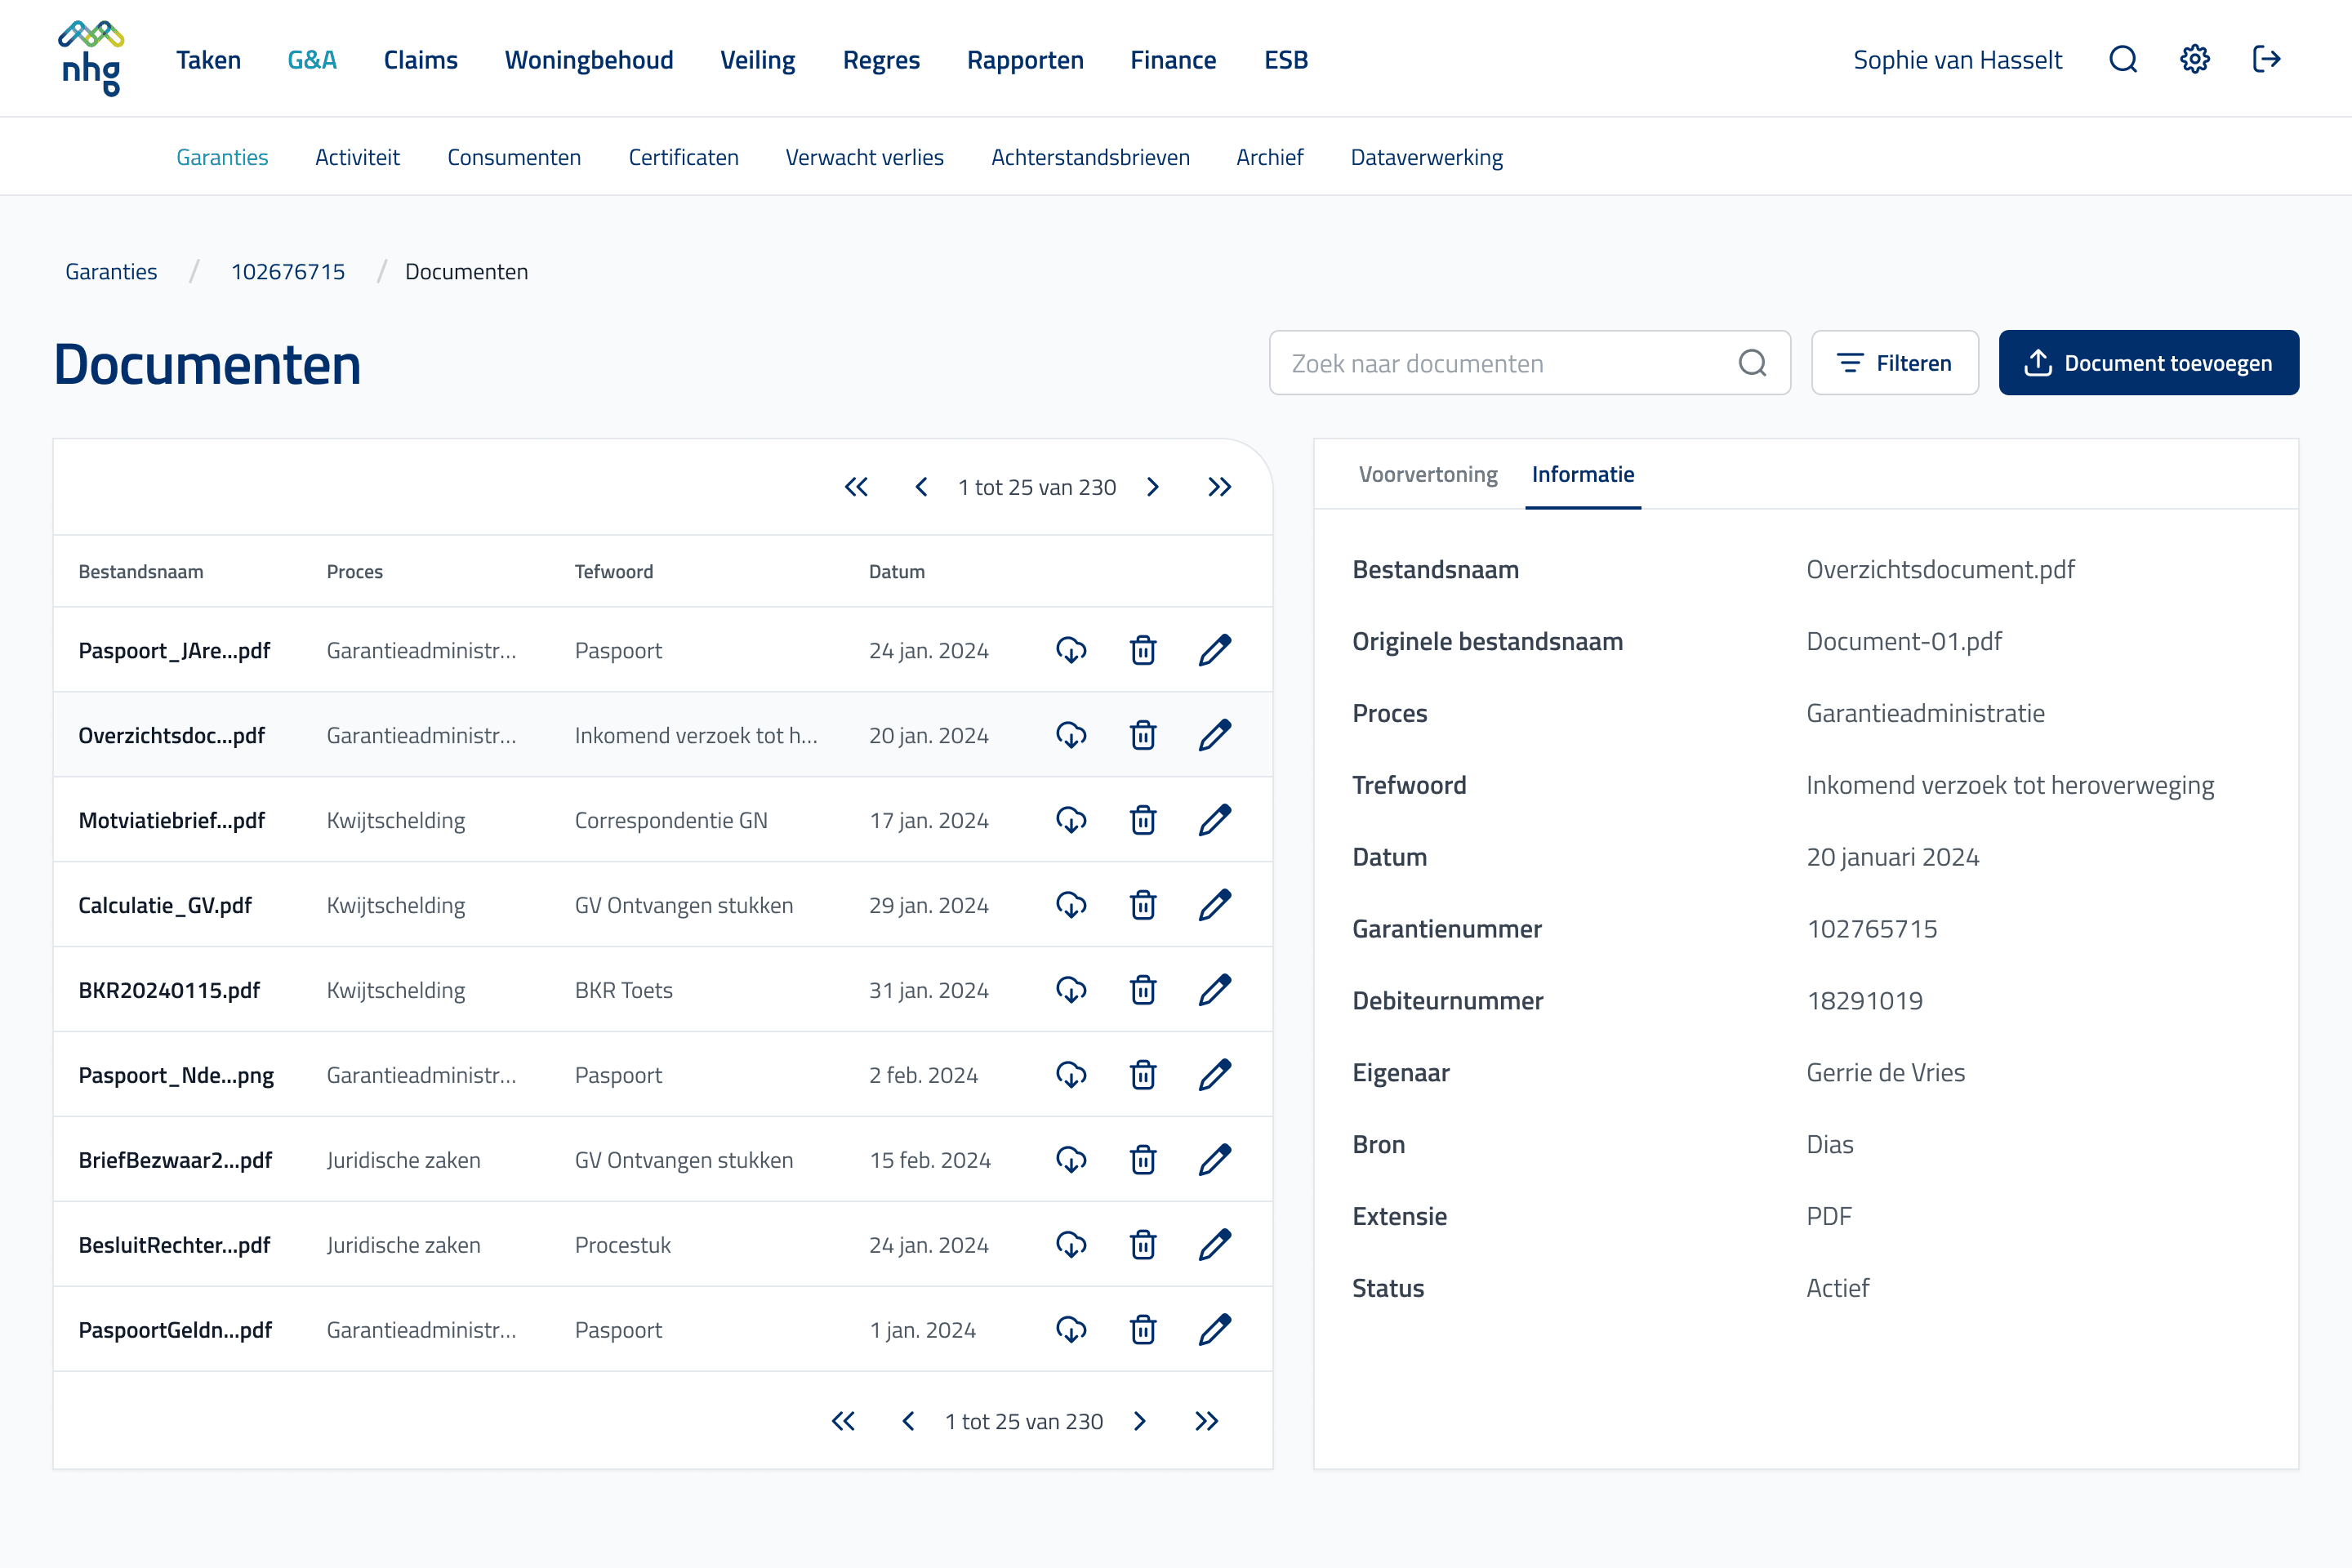Screen dimensions: 2352x1568
Task: Click the logout icon
Action: pyautogui.click(x=2266, y=59)
